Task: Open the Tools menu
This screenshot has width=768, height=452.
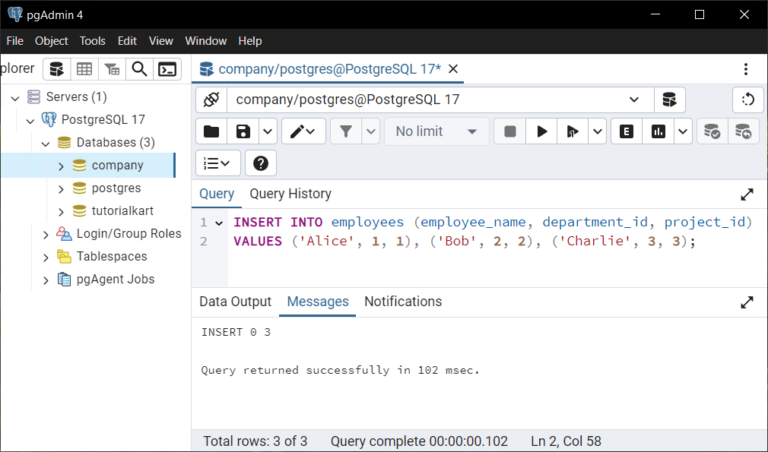Action: tap(92, 41)
